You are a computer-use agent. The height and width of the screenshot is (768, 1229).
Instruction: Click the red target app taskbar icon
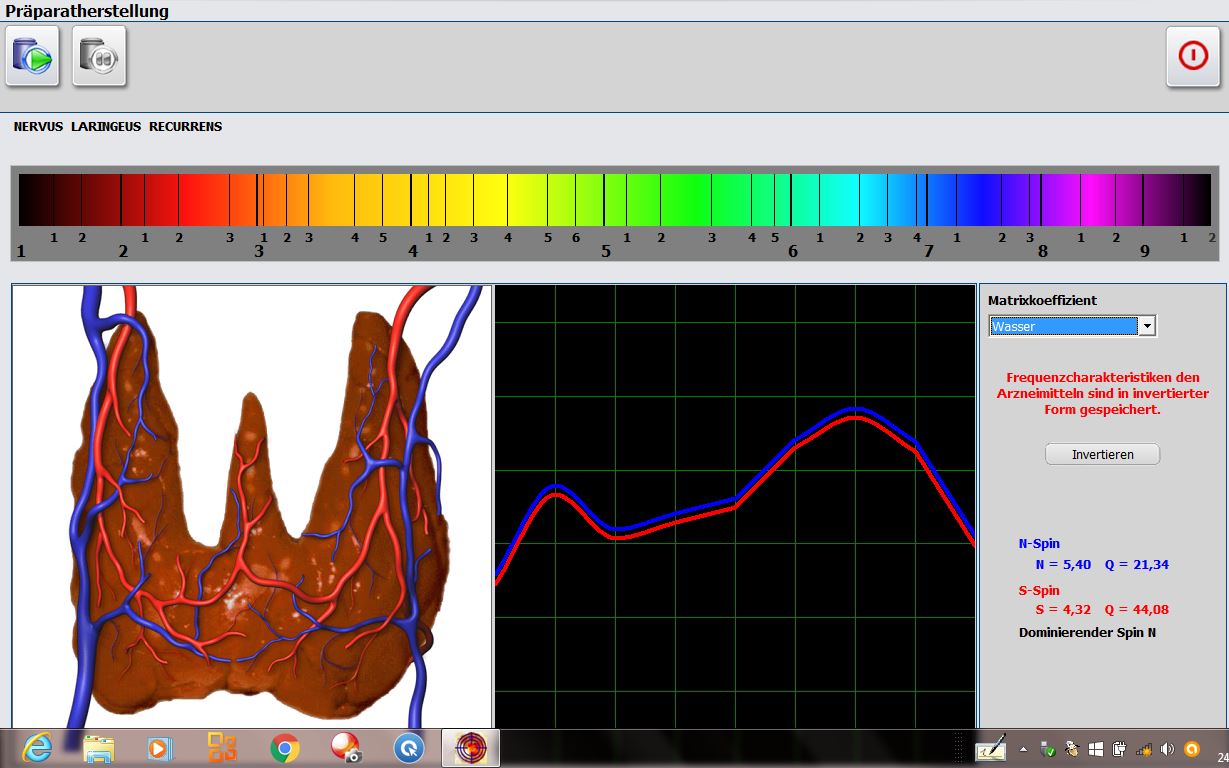click(470, 748)
